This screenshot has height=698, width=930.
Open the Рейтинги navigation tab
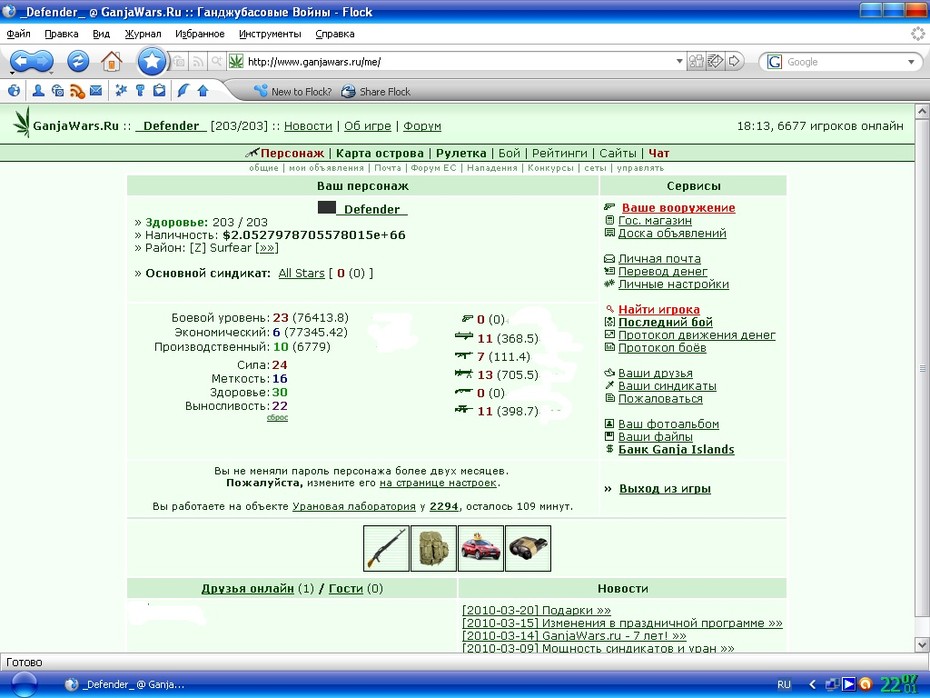pos(559,153)
